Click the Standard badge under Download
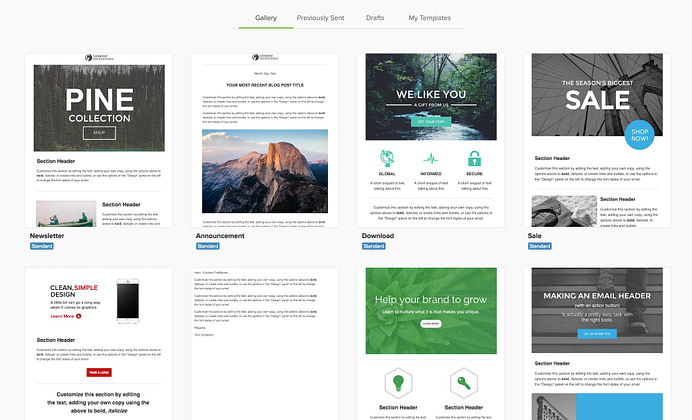Image resolution: width=692 pixels, height=420 pixels. tap(374, 246)
